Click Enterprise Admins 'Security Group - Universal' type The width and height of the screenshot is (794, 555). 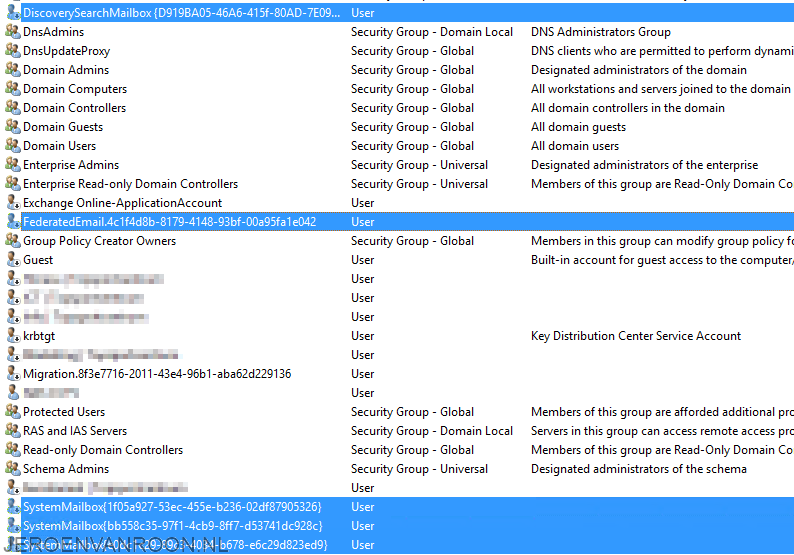(419, 165)
